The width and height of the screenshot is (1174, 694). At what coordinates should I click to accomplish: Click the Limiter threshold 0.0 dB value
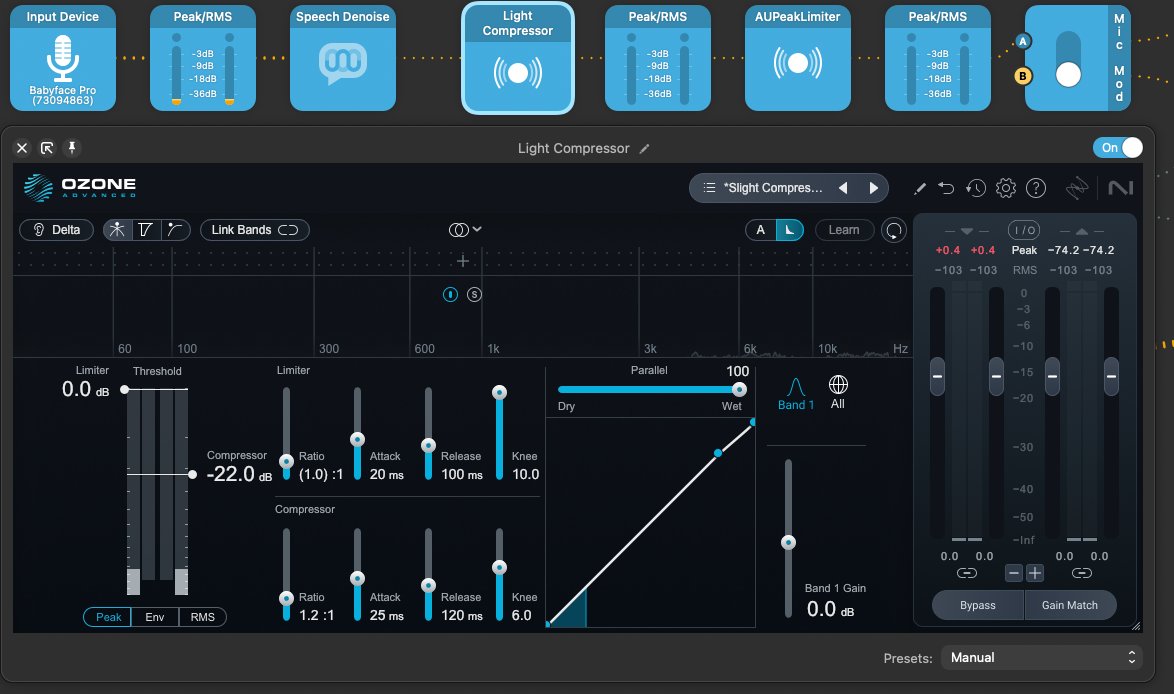(85, 389)
